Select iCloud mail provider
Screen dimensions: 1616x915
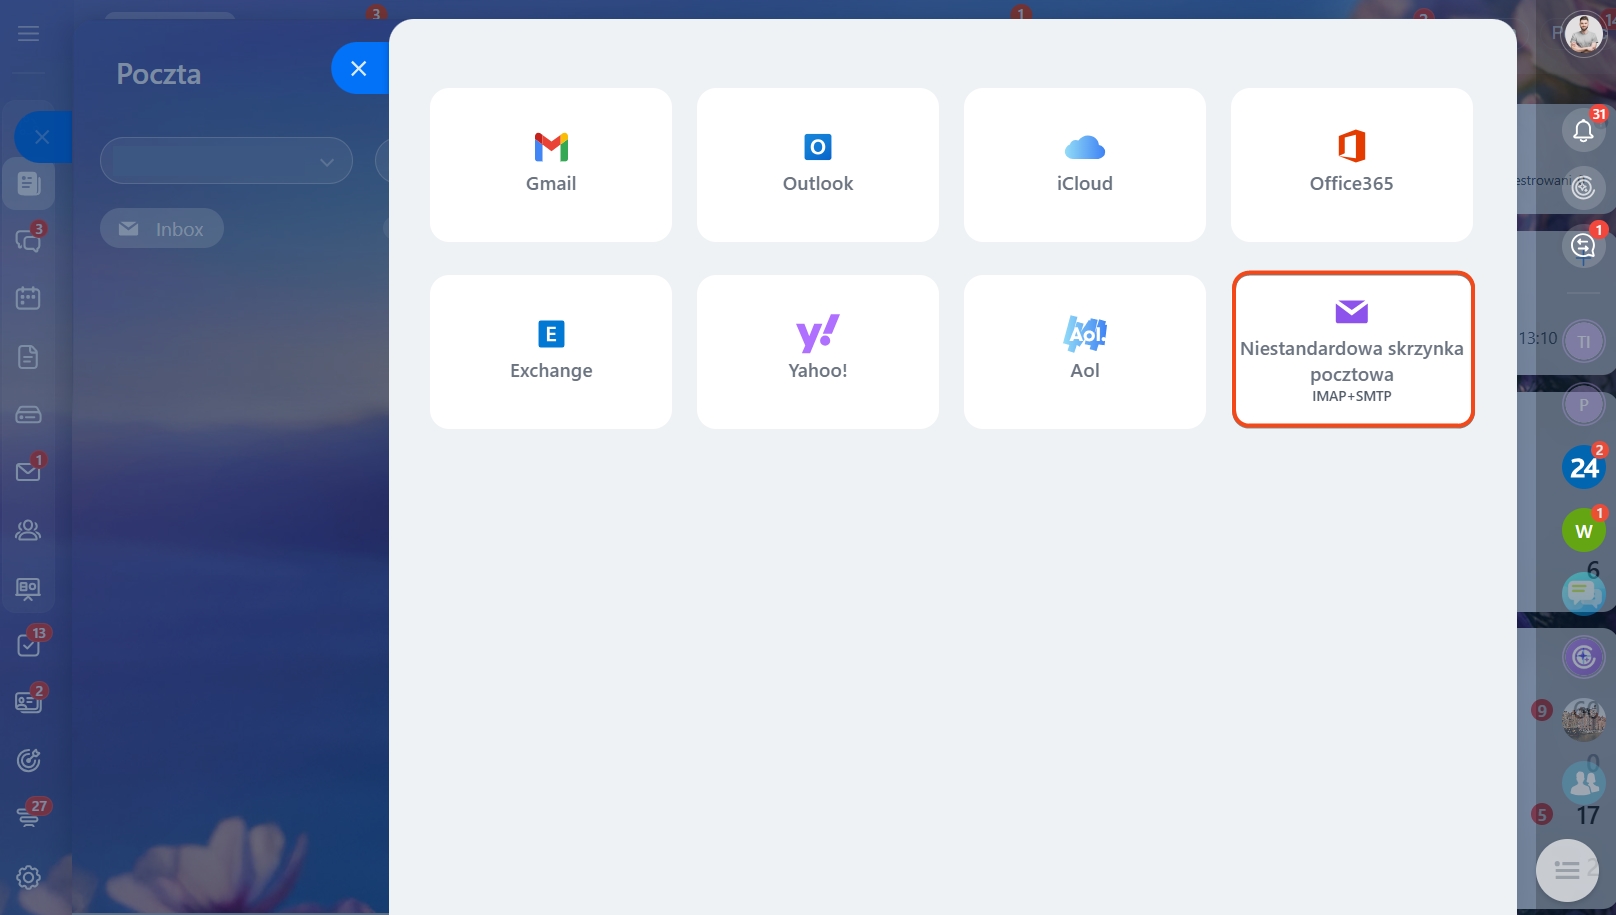pos(1085,165)
